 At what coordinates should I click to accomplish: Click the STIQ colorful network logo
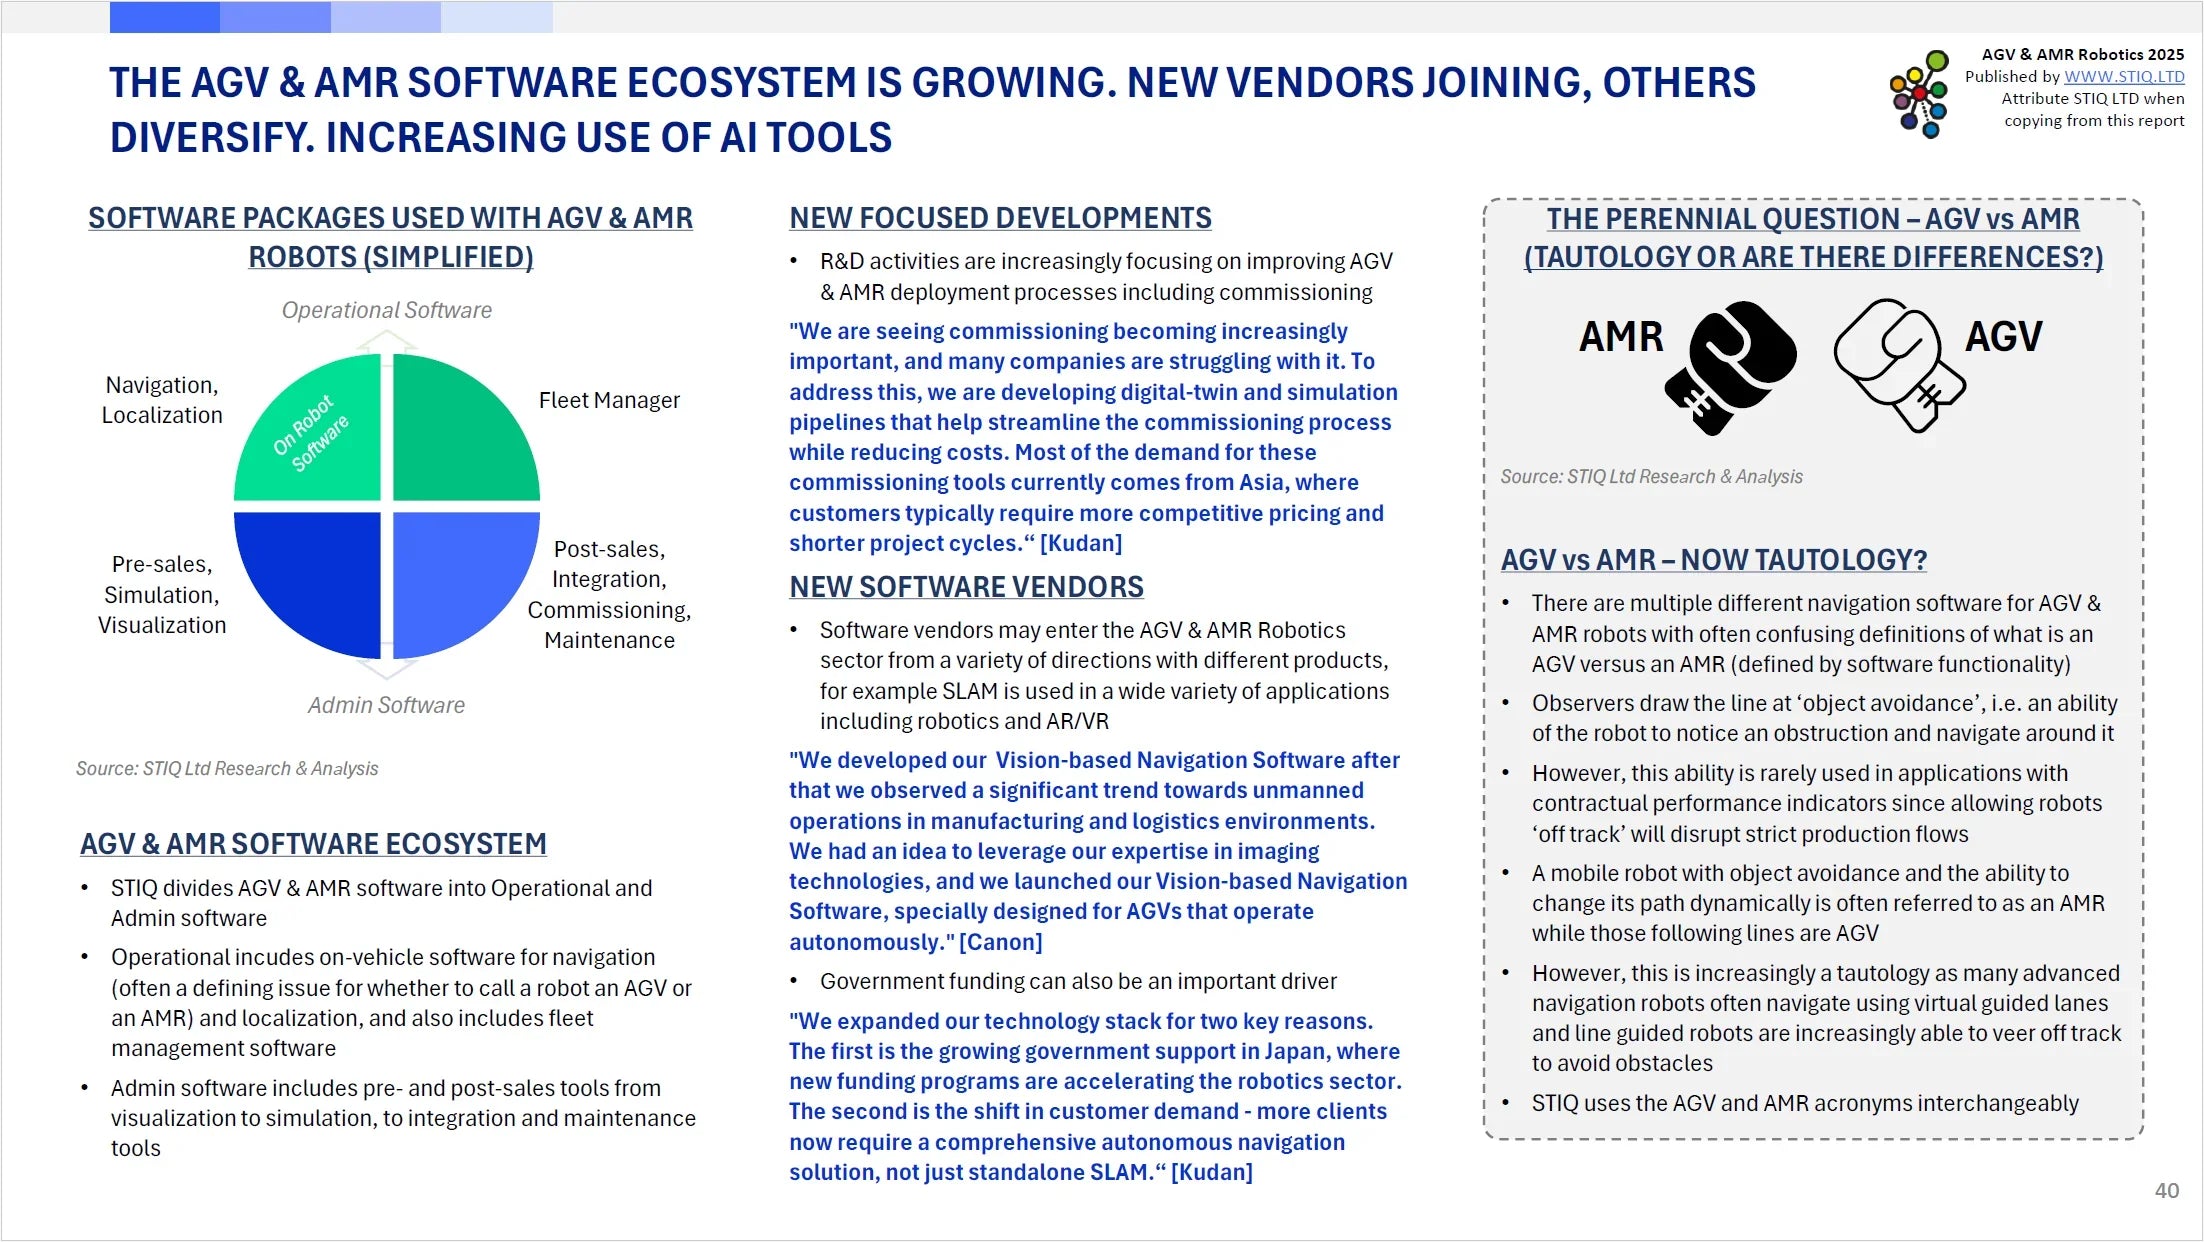tap(1919, 94)
